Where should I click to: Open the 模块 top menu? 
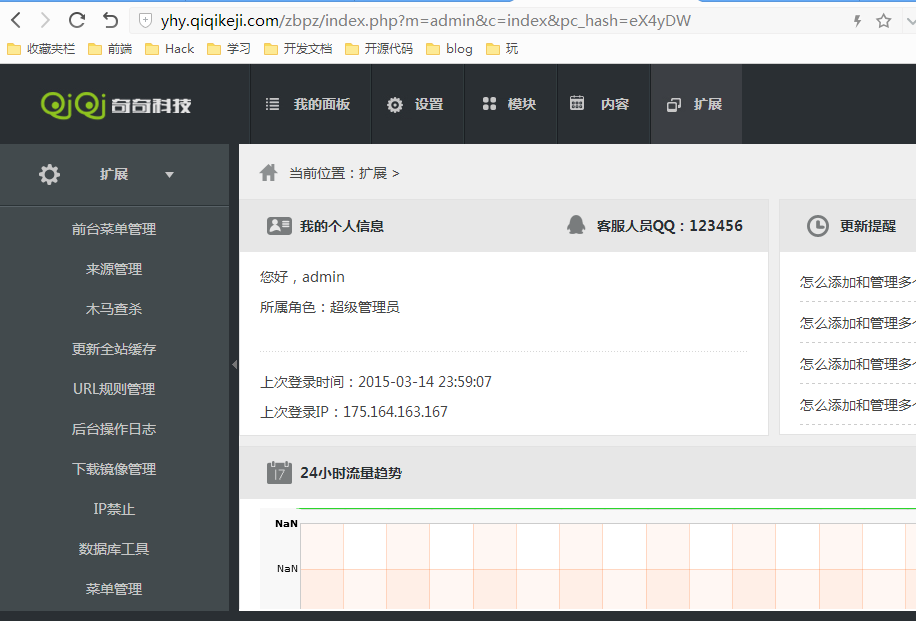511,104
